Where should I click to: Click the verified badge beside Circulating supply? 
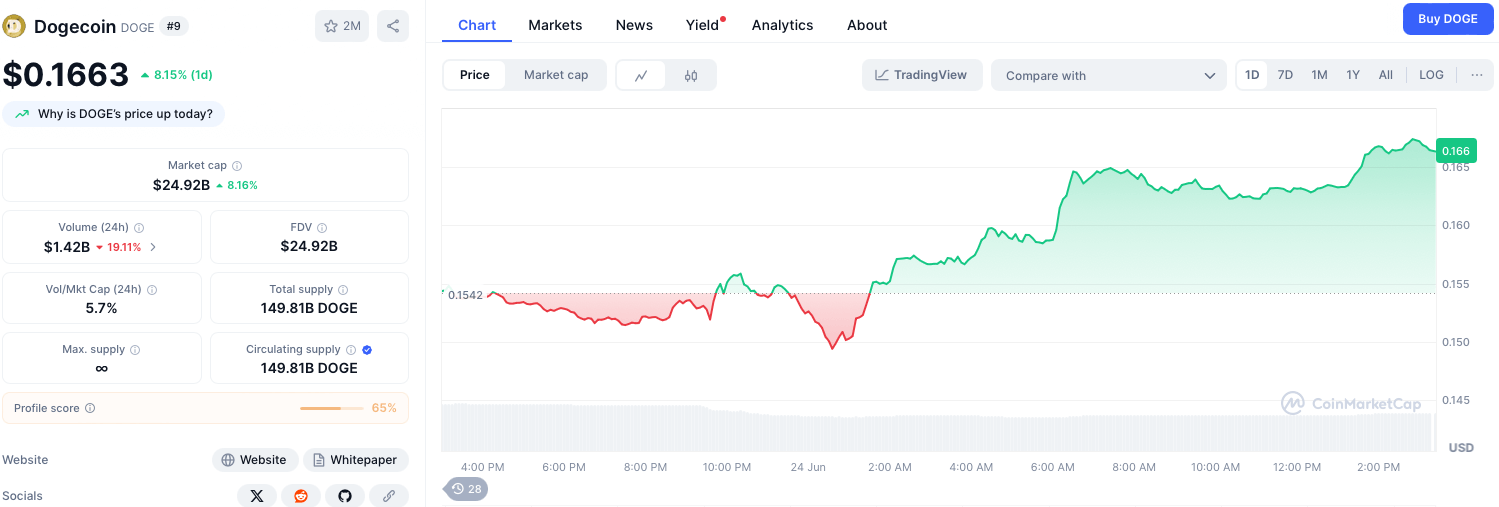(x=367, y=350)
